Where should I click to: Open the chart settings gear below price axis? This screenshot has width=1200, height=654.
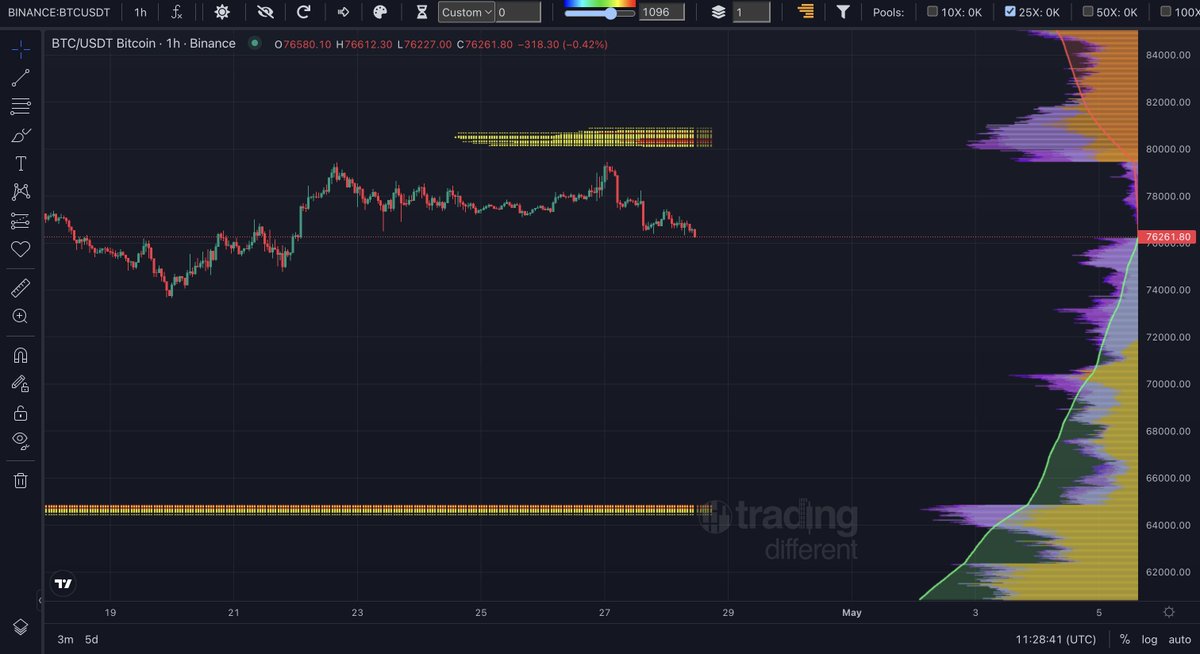point(1169,612)
